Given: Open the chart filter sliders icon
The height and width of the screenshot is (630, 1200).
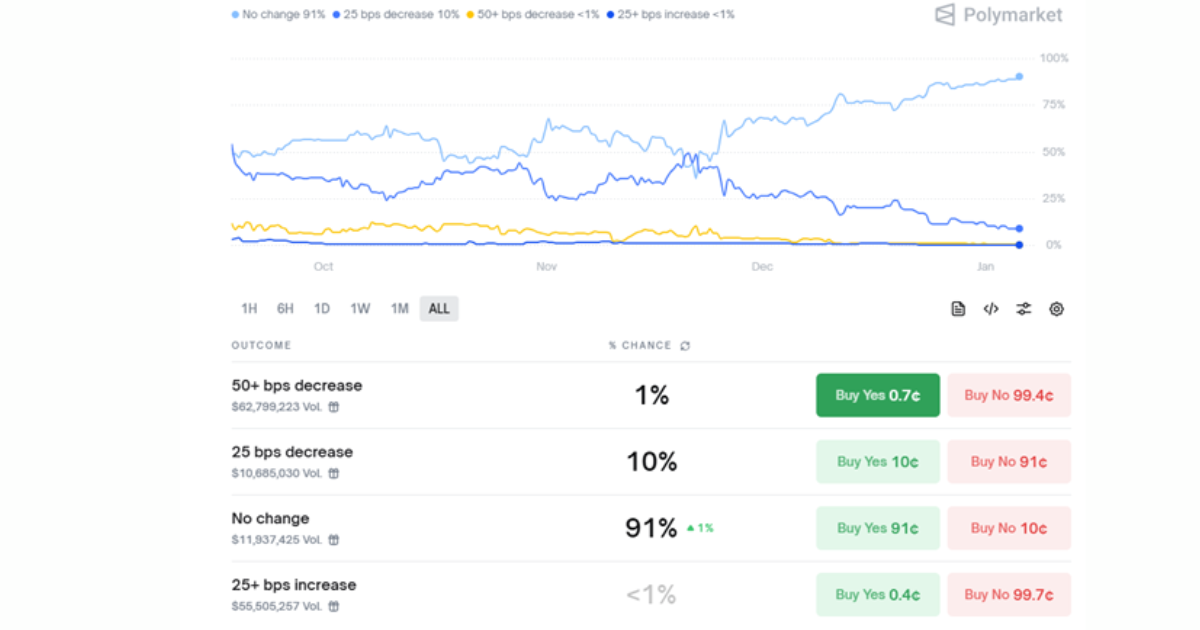Looking at the screenshot, I should click(x=1023, y=309).
